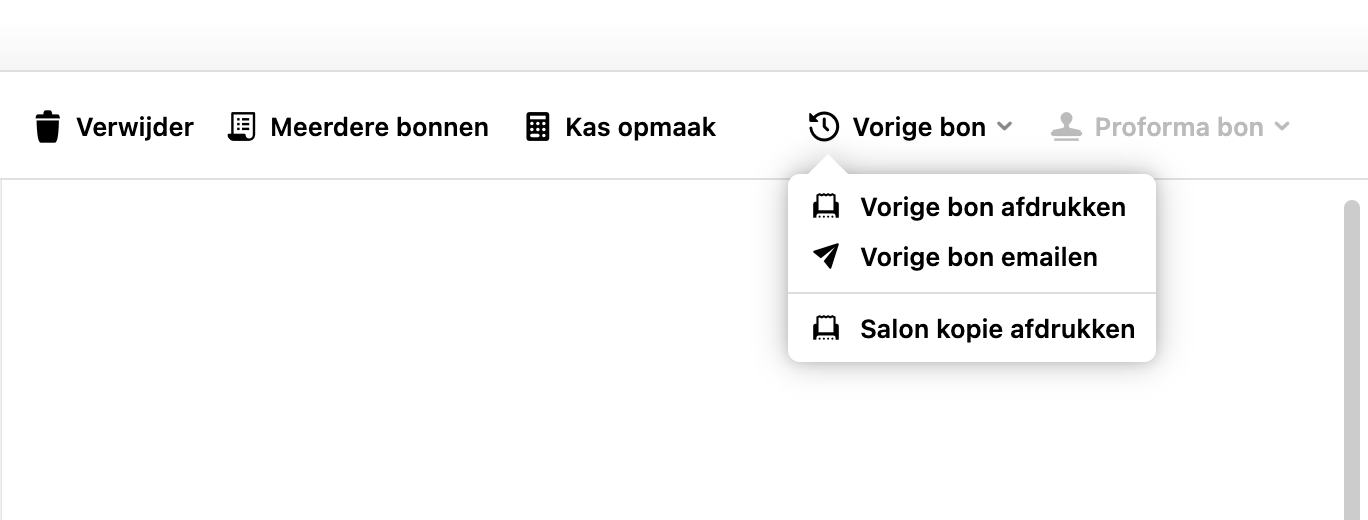Click the Proforma bon stamp icon
Image resolution: width=1368 pixels, height=520 pixels.
pos(1066,127)
